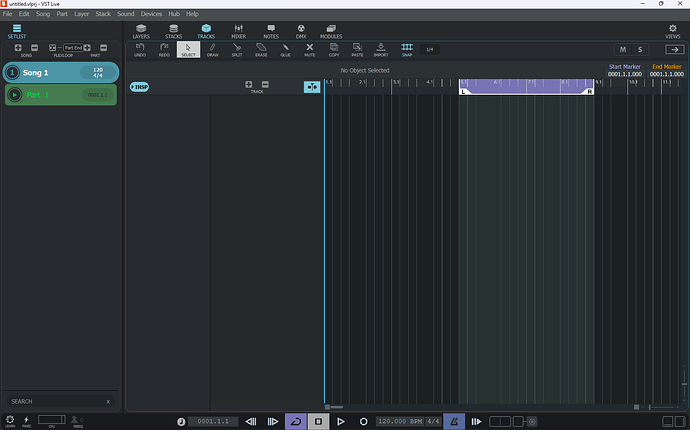This screenshot has width=690, height=430.
Task: Add a song with Song plus button
Action: point(18,48)
